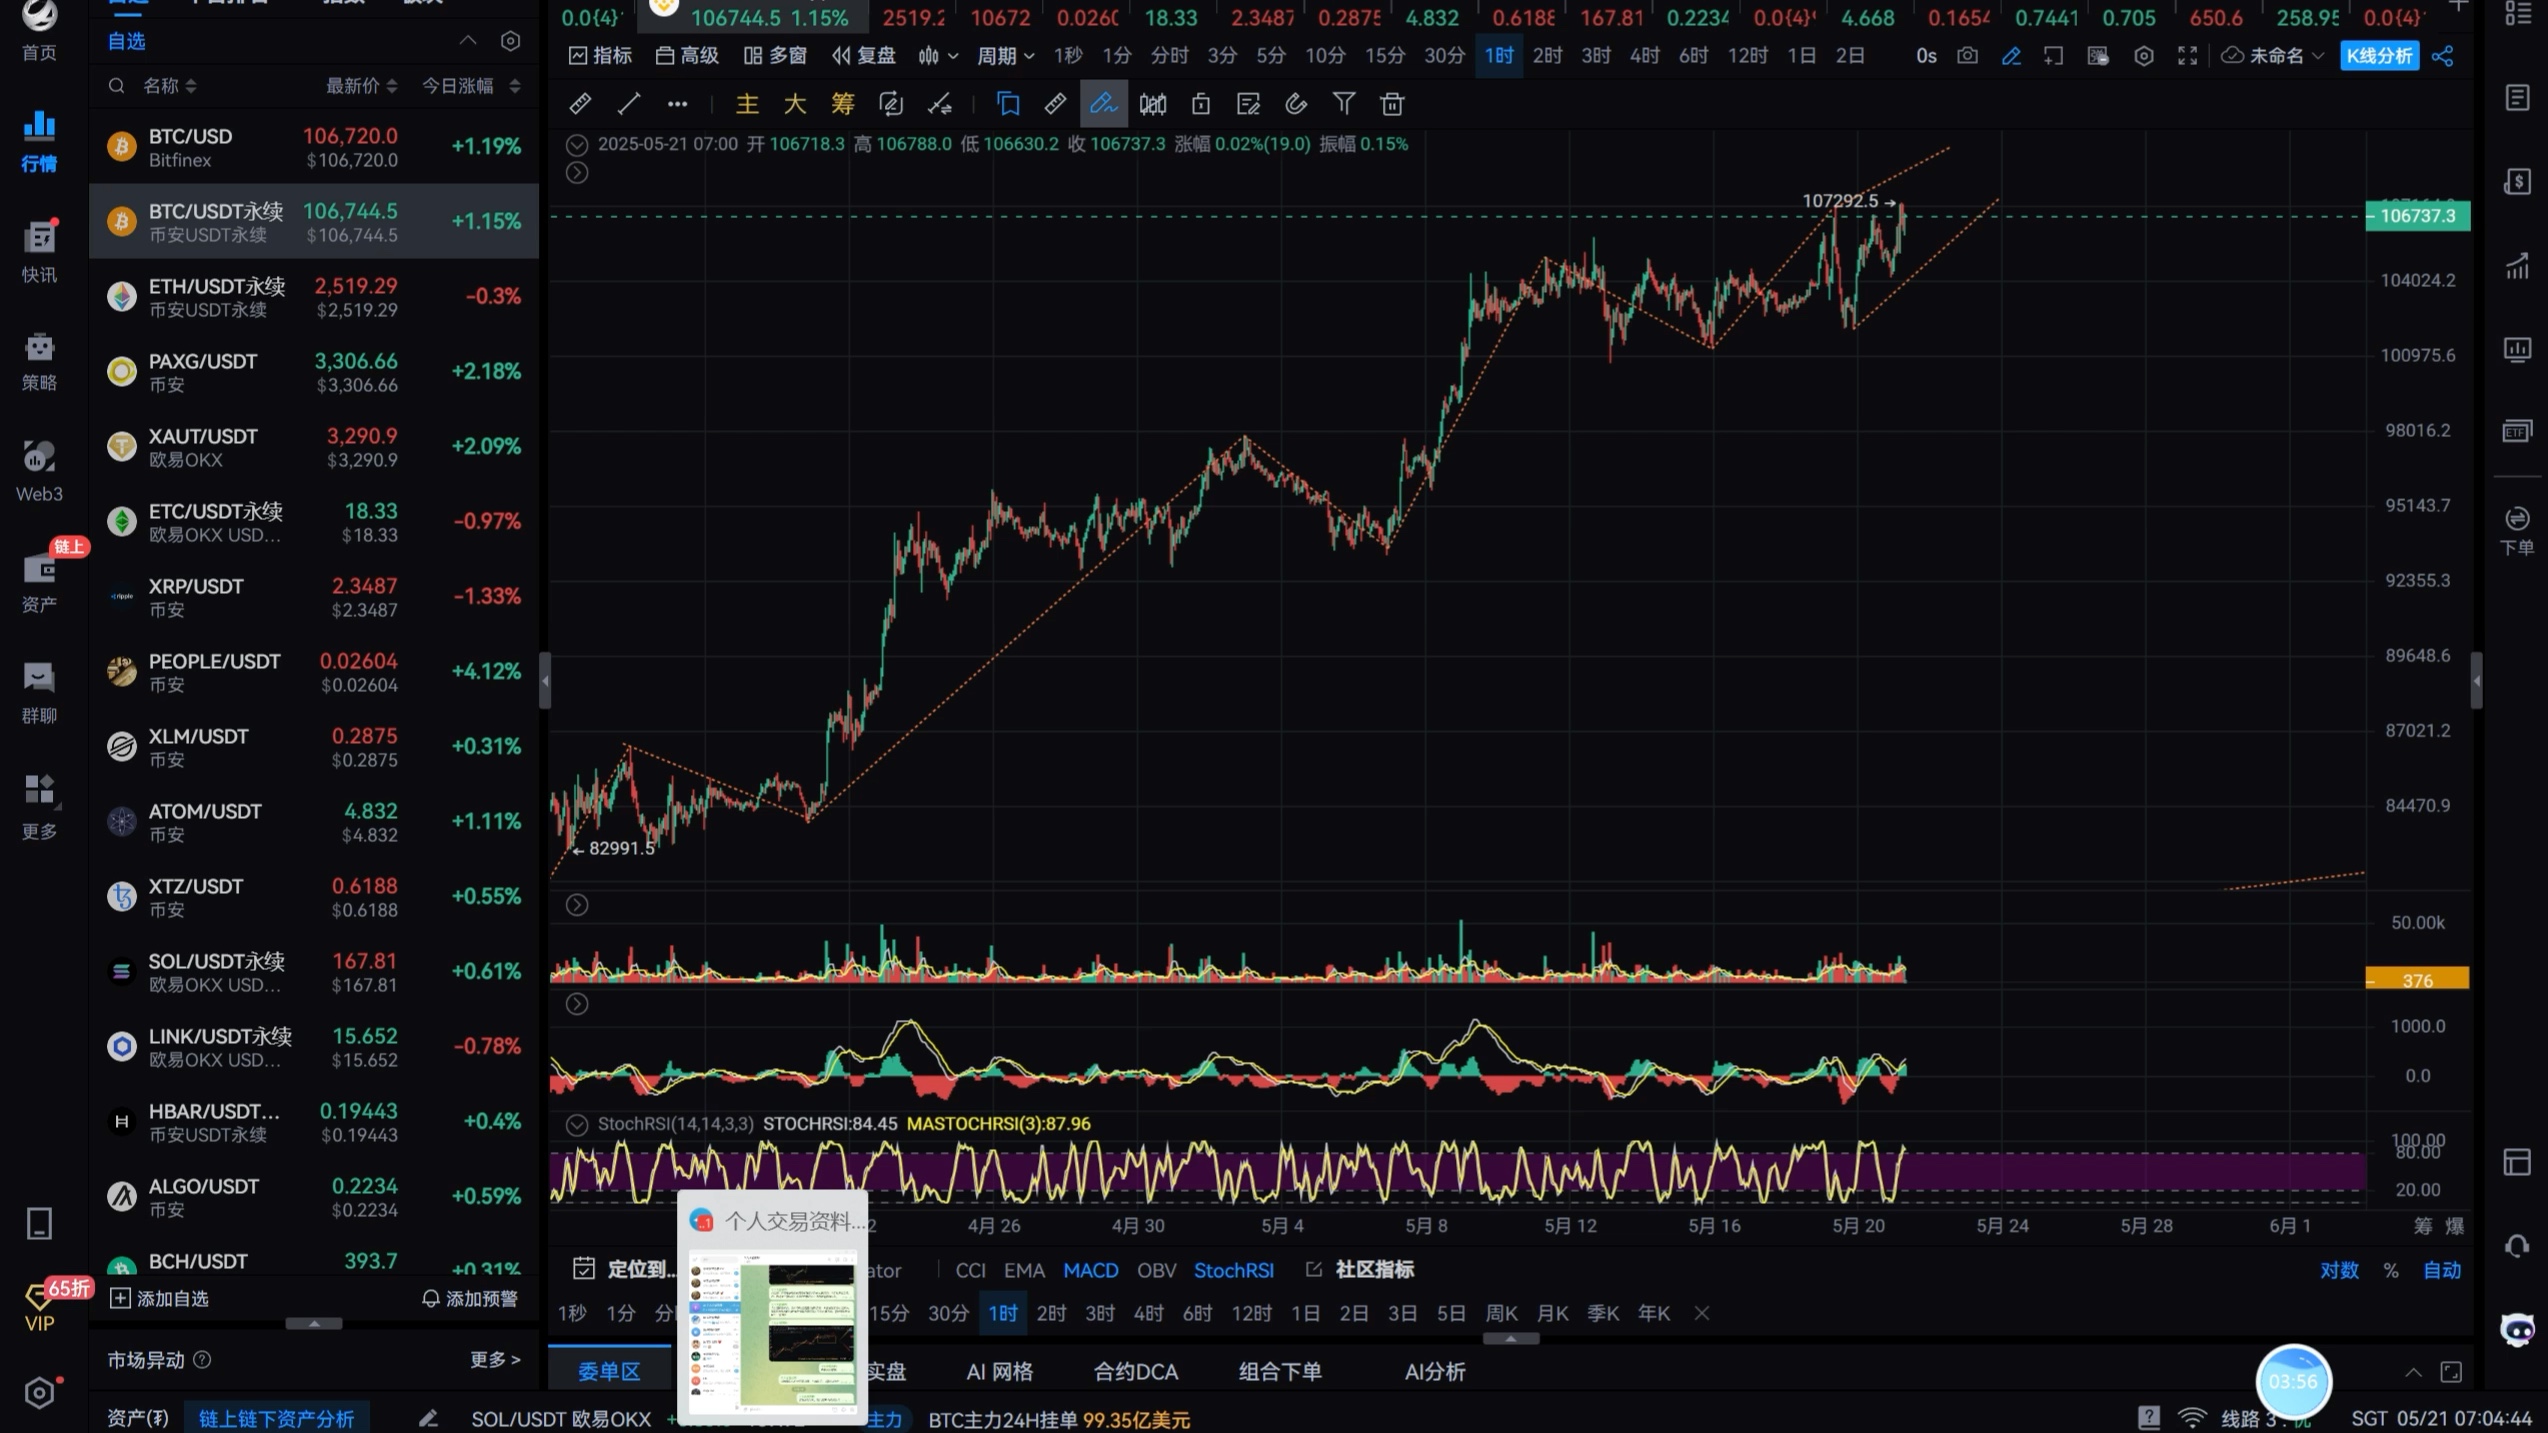Open the Web3 sidebar icon
The width and height of the screenshot is (2548, 1433).
pos(39,471)
